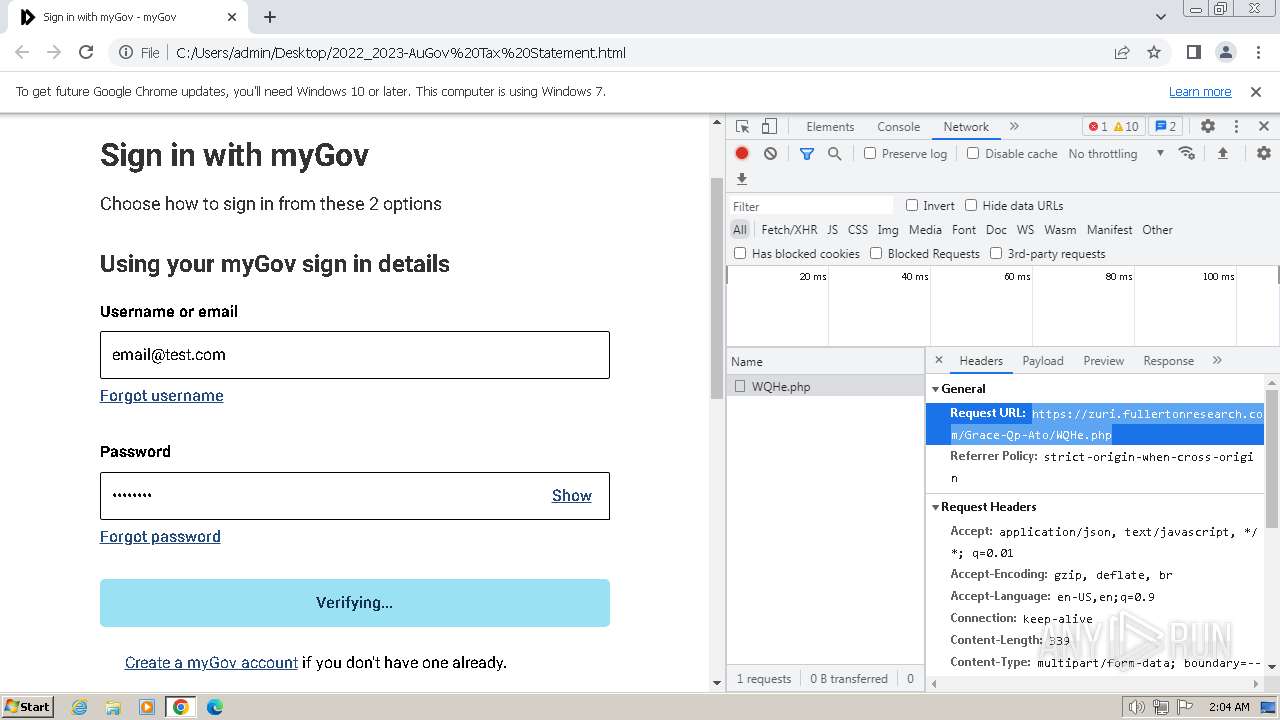
Task: Open the Payload tab
Action: click(1043, 361)
